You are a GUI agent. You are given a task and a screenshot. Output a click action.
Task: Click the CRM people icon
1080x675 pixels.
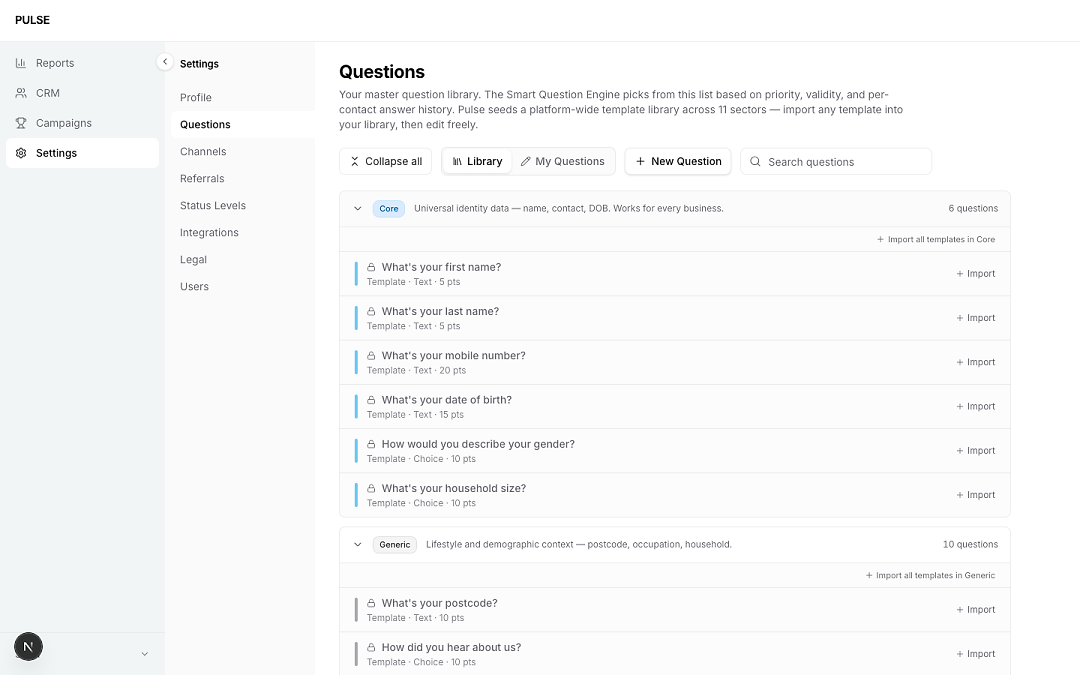click(21, 93)
